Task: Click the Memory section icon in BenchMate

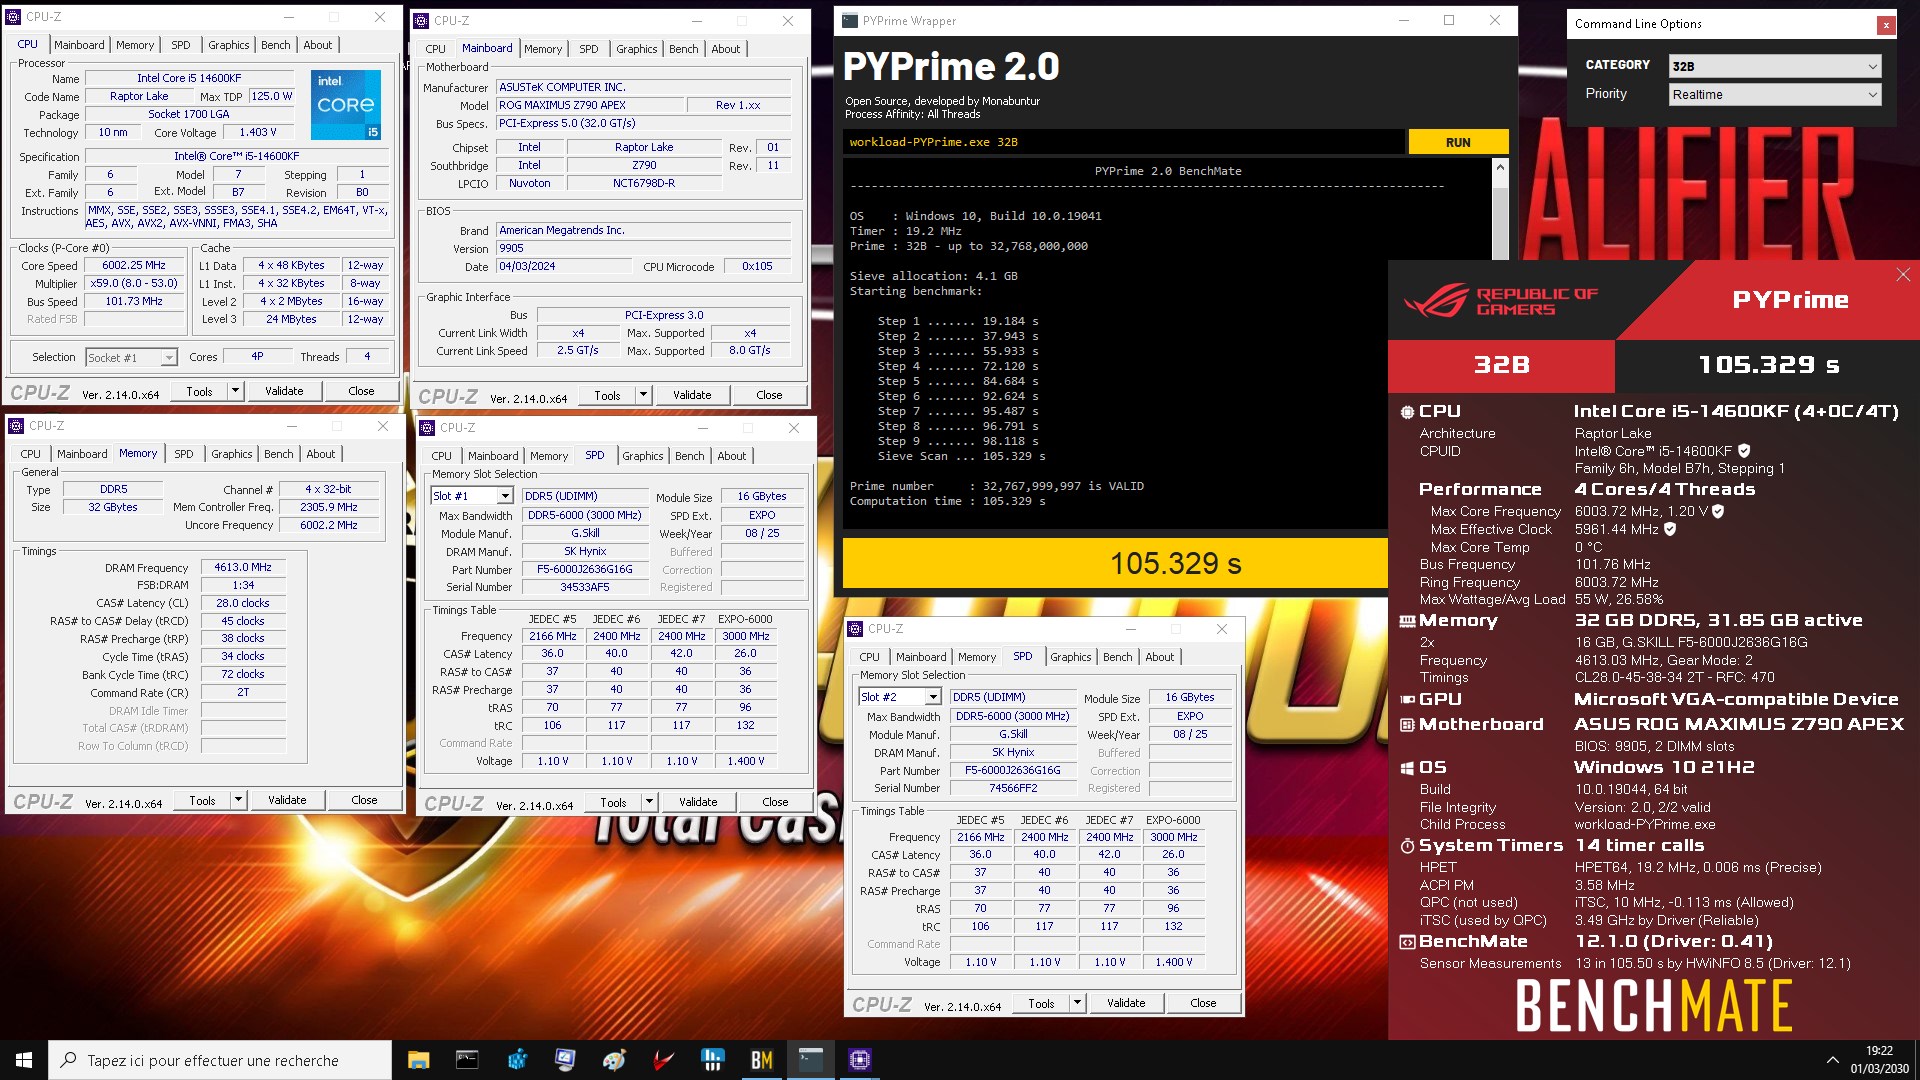Action: pyautogui.click(x=1407, y=621)
